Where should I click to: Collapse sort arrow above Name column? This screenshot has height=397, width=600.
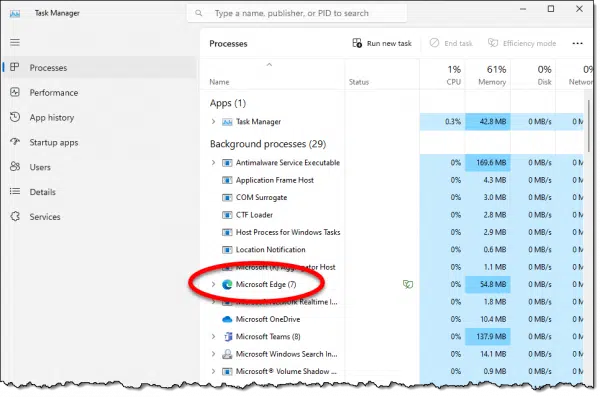tap(269, 64)
